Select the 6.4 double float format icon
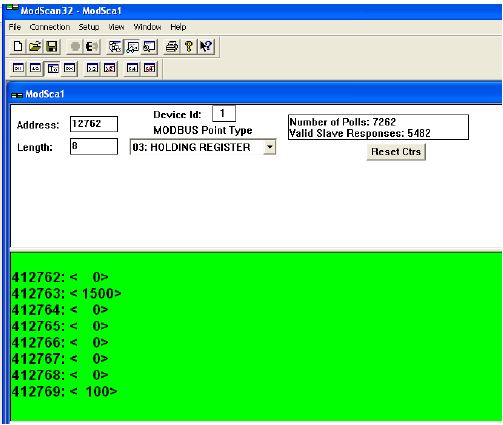 point(132,68)
